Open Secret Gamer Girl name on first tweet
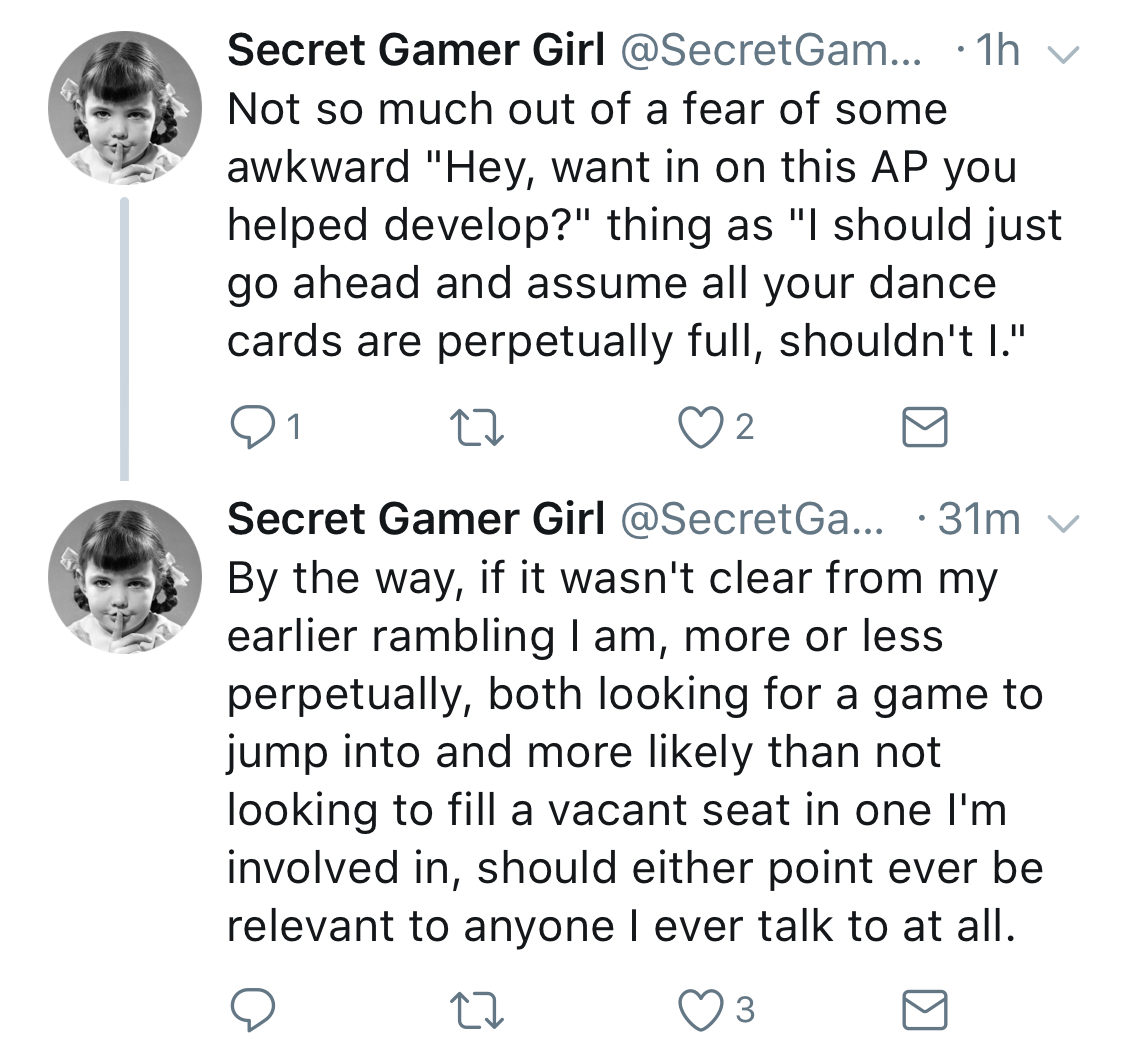 click(416, 50)
